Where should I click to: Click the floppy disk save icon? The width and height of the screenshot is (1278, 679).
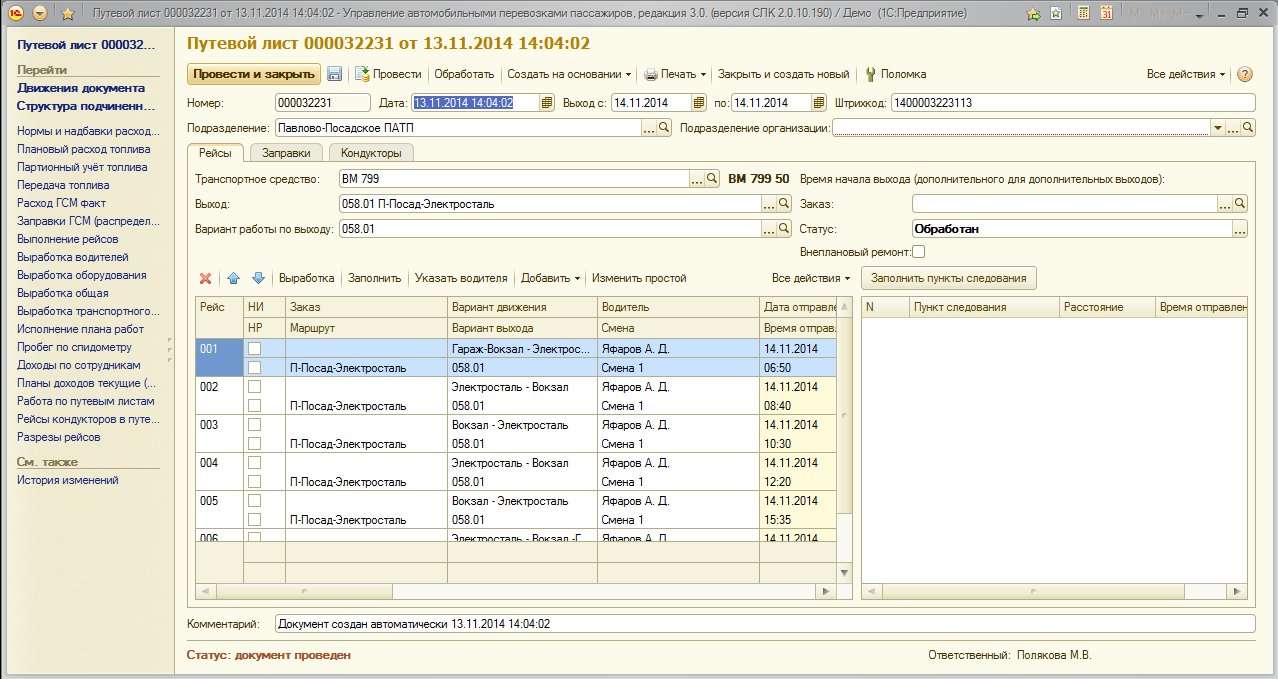click(x=335, y=74)
